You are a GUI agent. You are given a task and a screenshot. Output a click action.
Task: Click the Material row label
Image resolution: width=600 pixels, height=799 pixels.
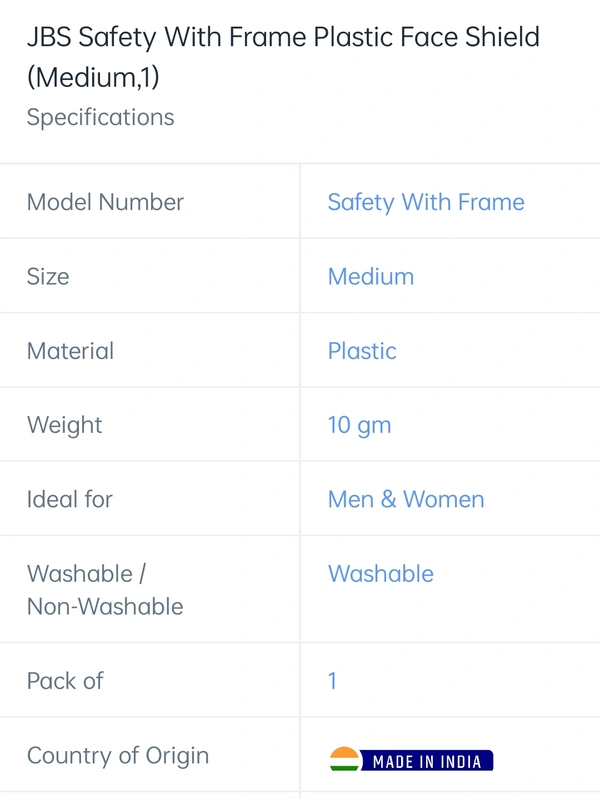70,351
